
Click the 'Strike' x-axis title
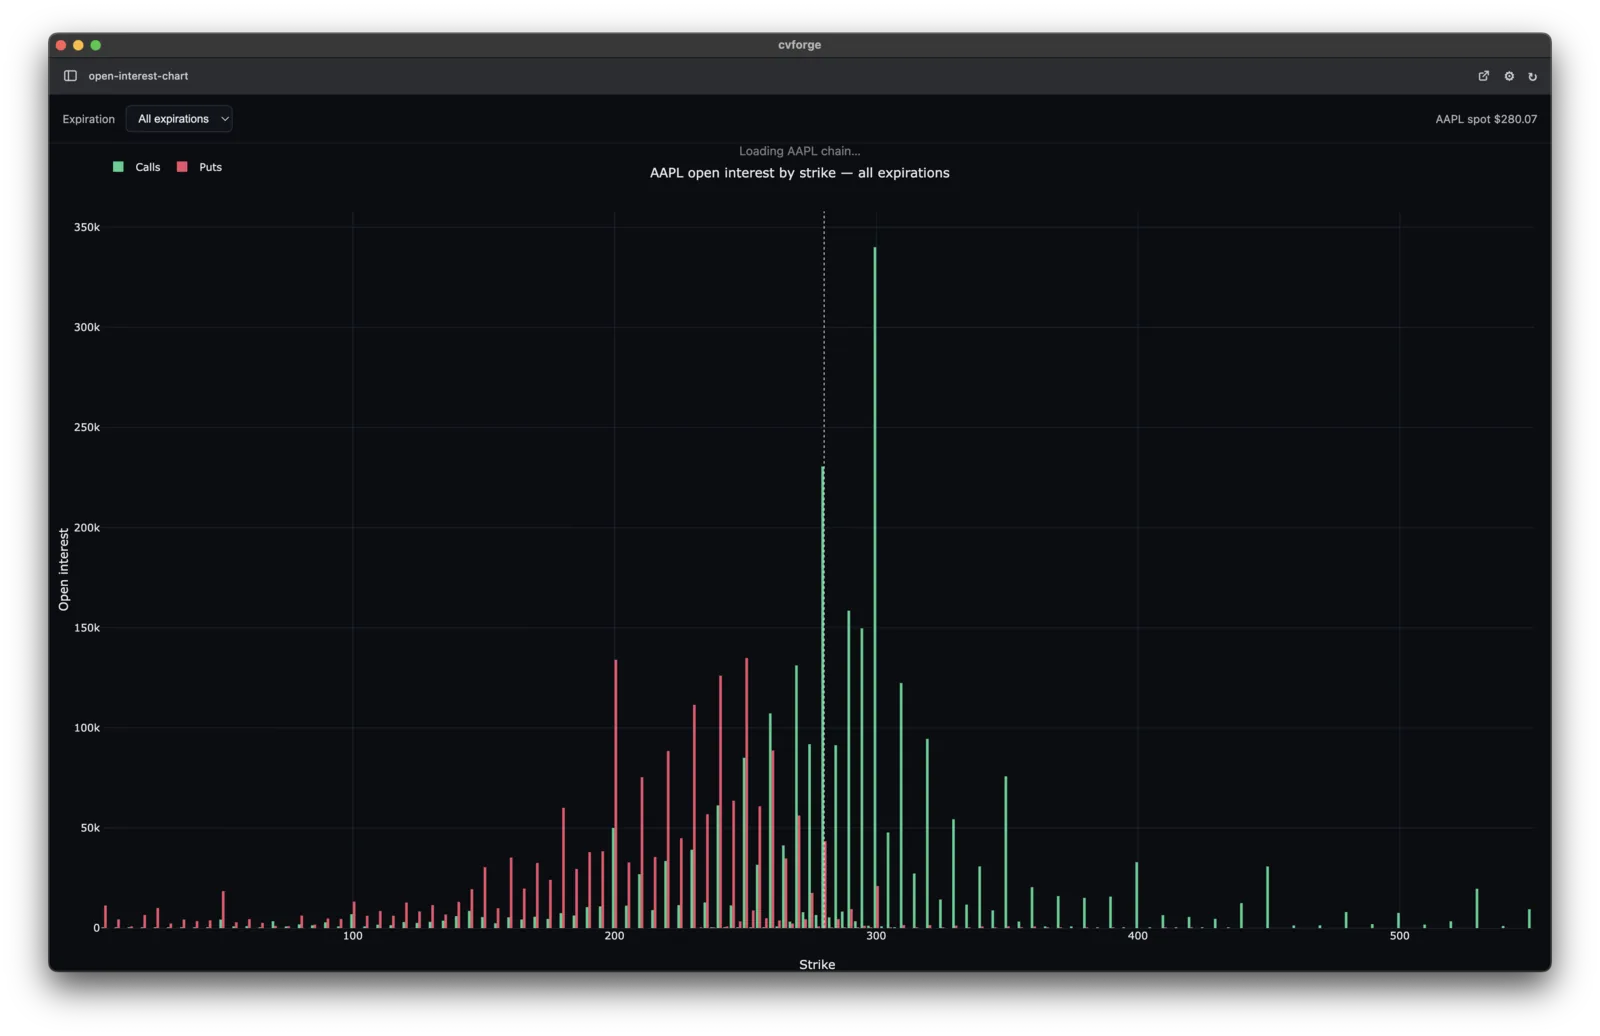[817, 964]
